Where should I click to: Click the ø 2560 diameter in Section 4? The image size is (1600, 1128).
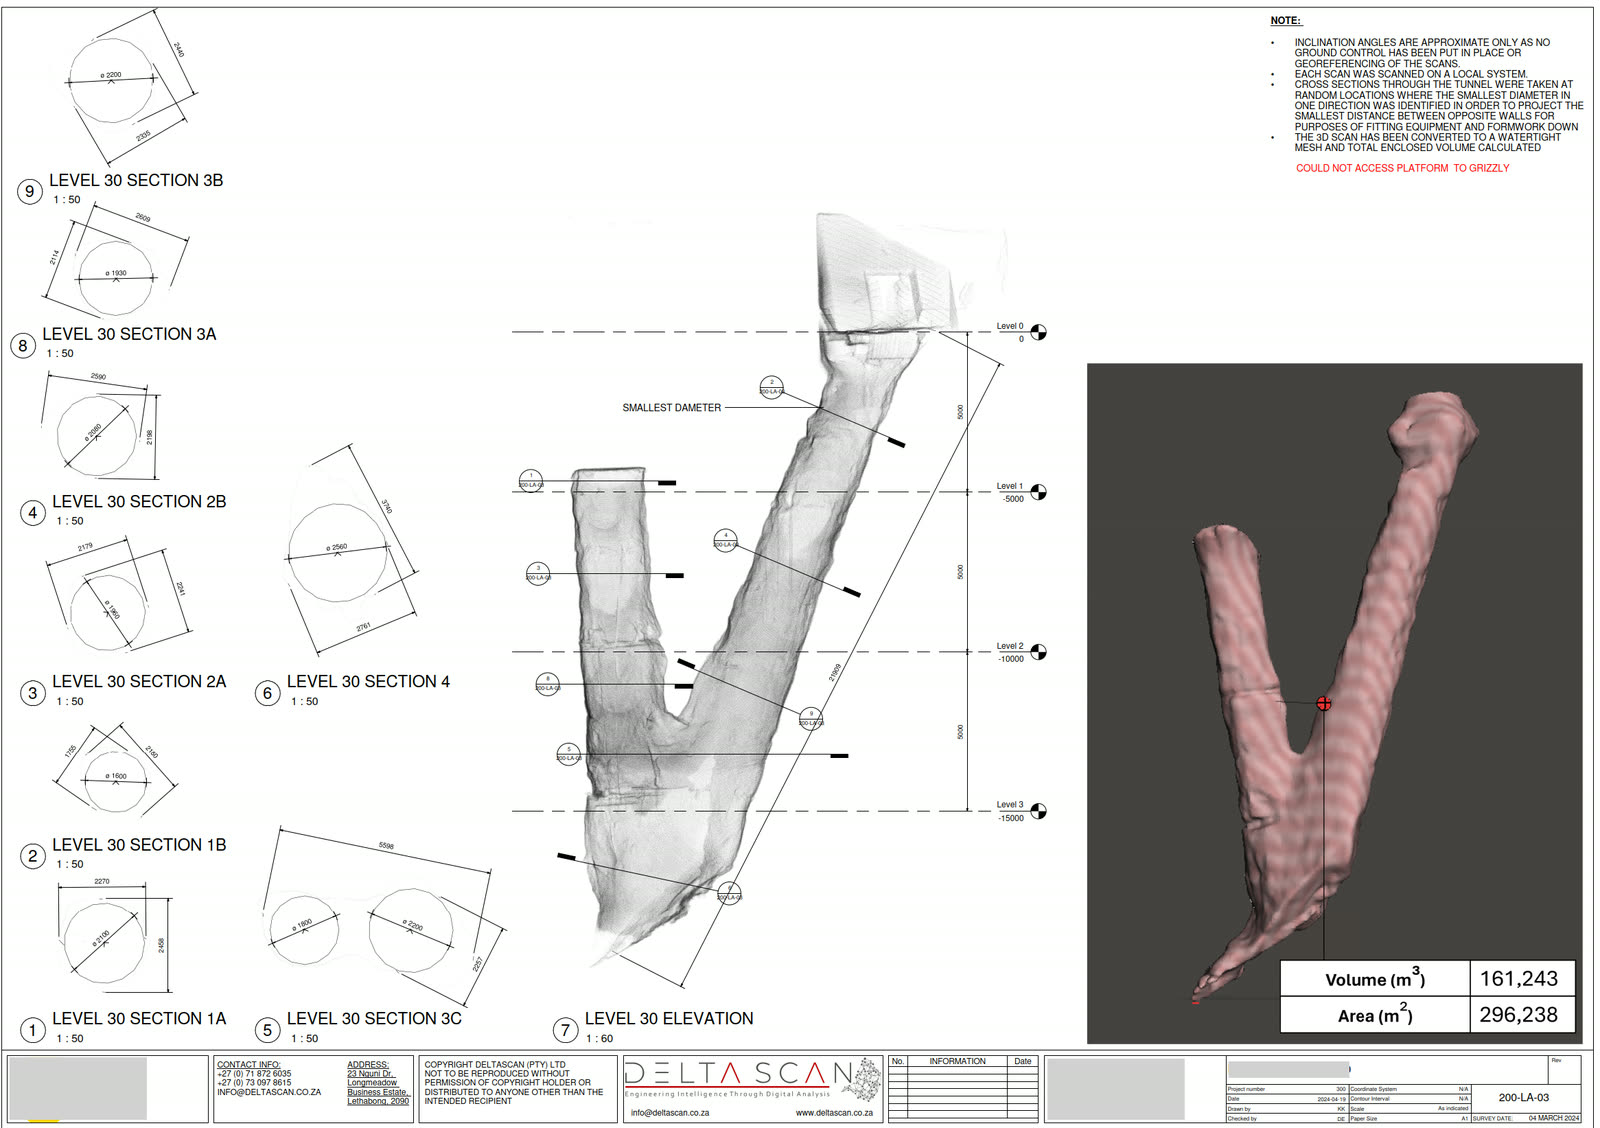337,547
